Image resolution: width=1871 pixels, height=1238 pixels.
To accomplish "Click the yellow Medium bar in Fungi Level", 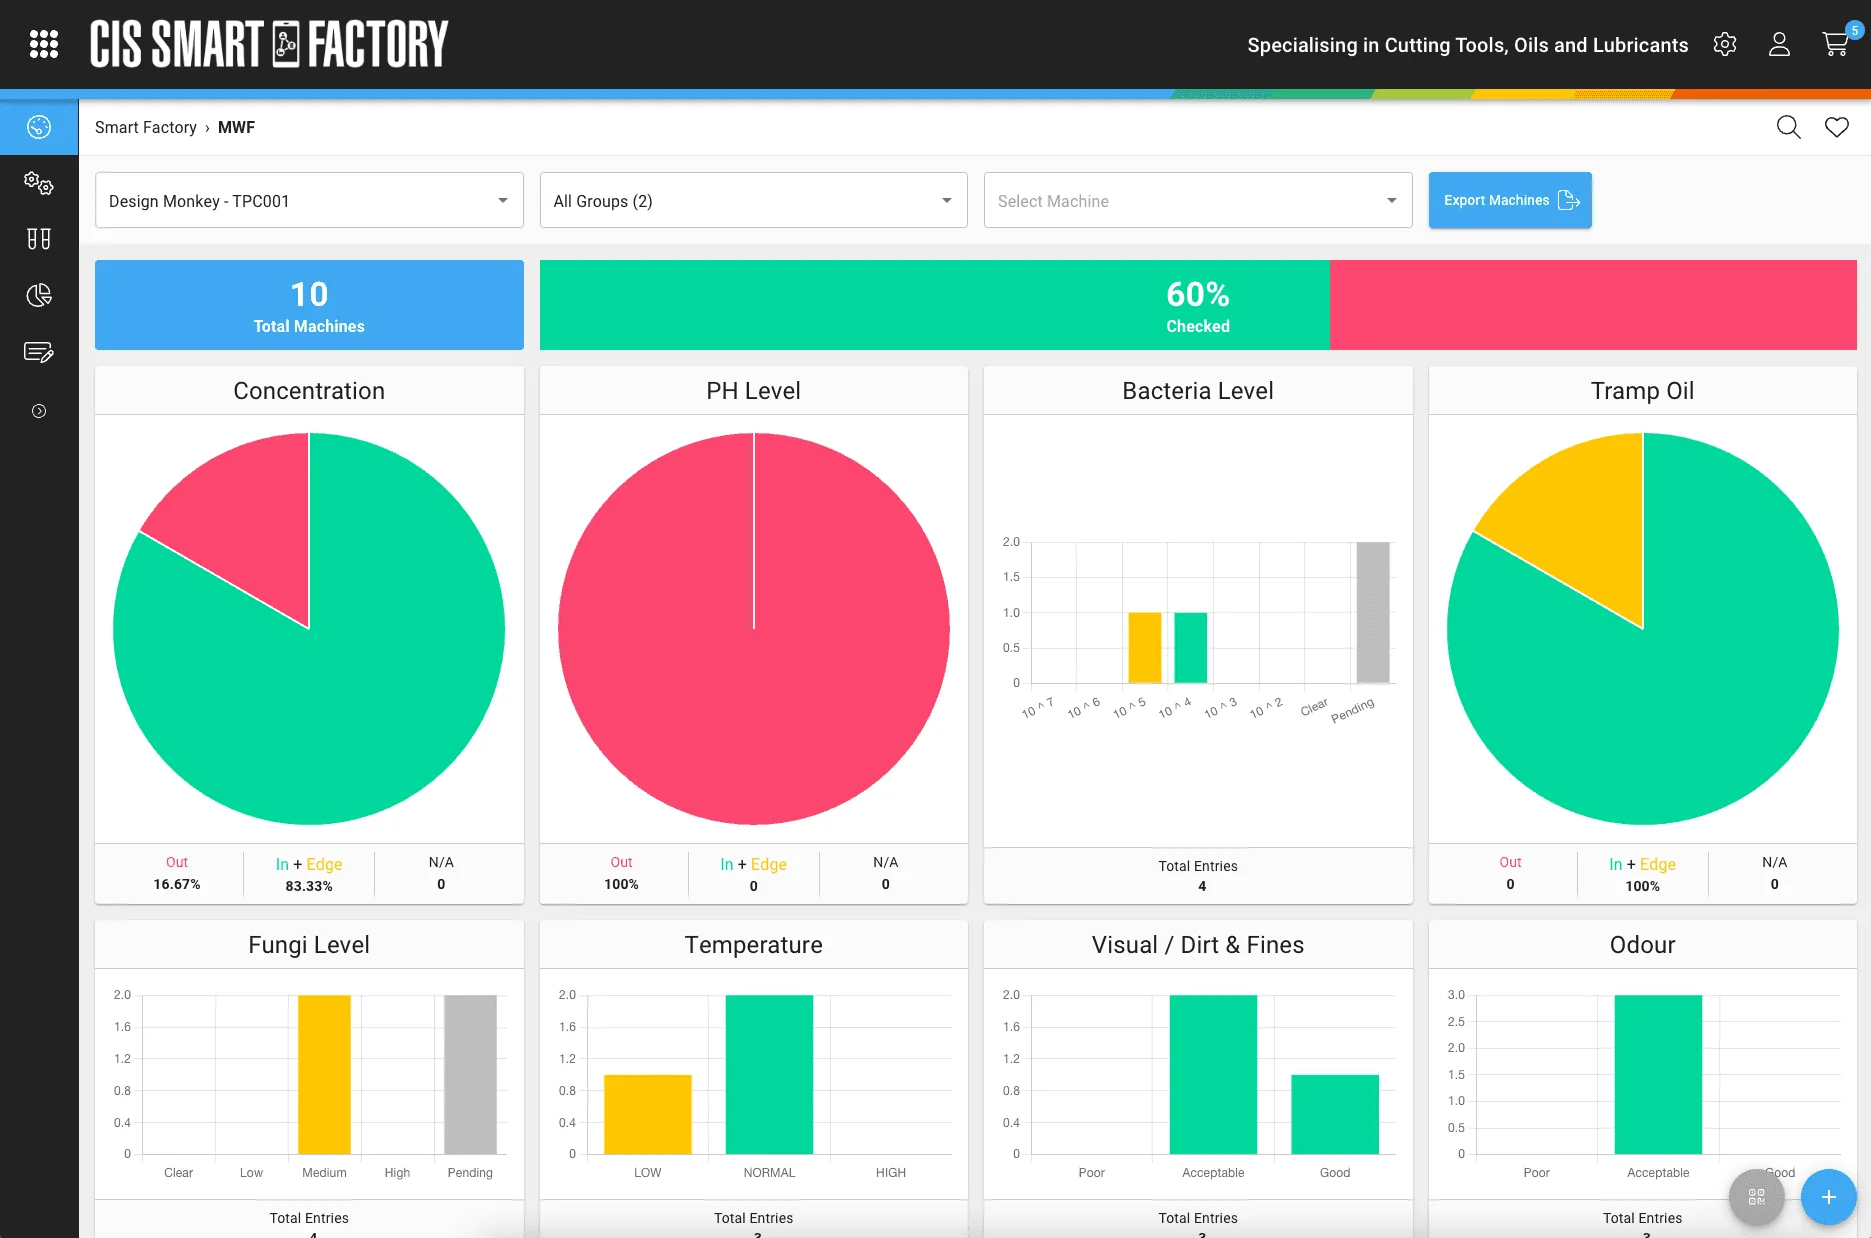I will (324, 1074).
